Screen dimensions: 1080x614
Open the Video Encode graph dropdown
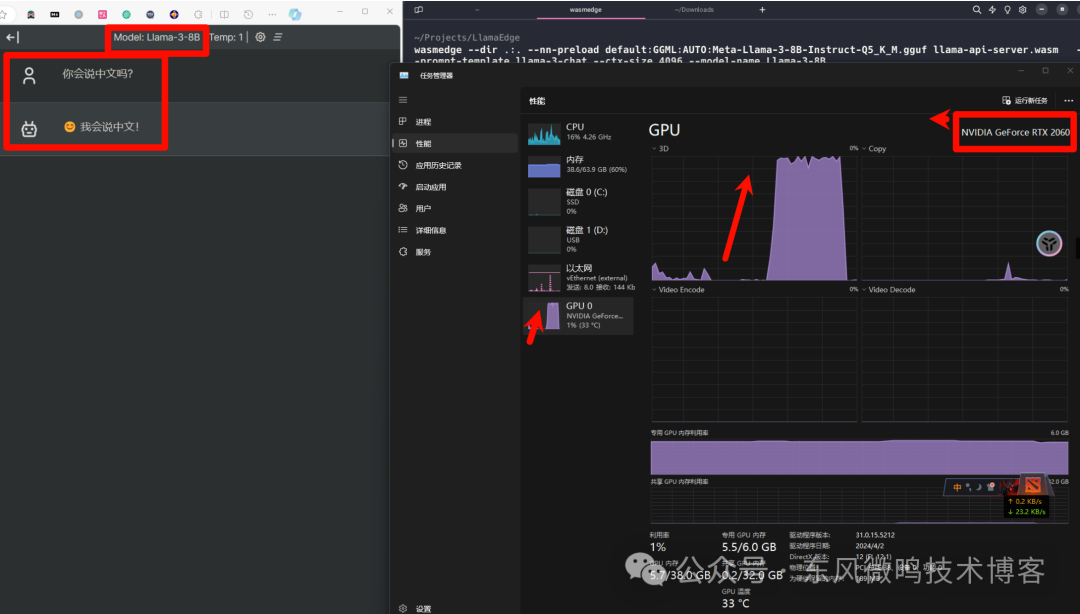[x=678, y=290]
